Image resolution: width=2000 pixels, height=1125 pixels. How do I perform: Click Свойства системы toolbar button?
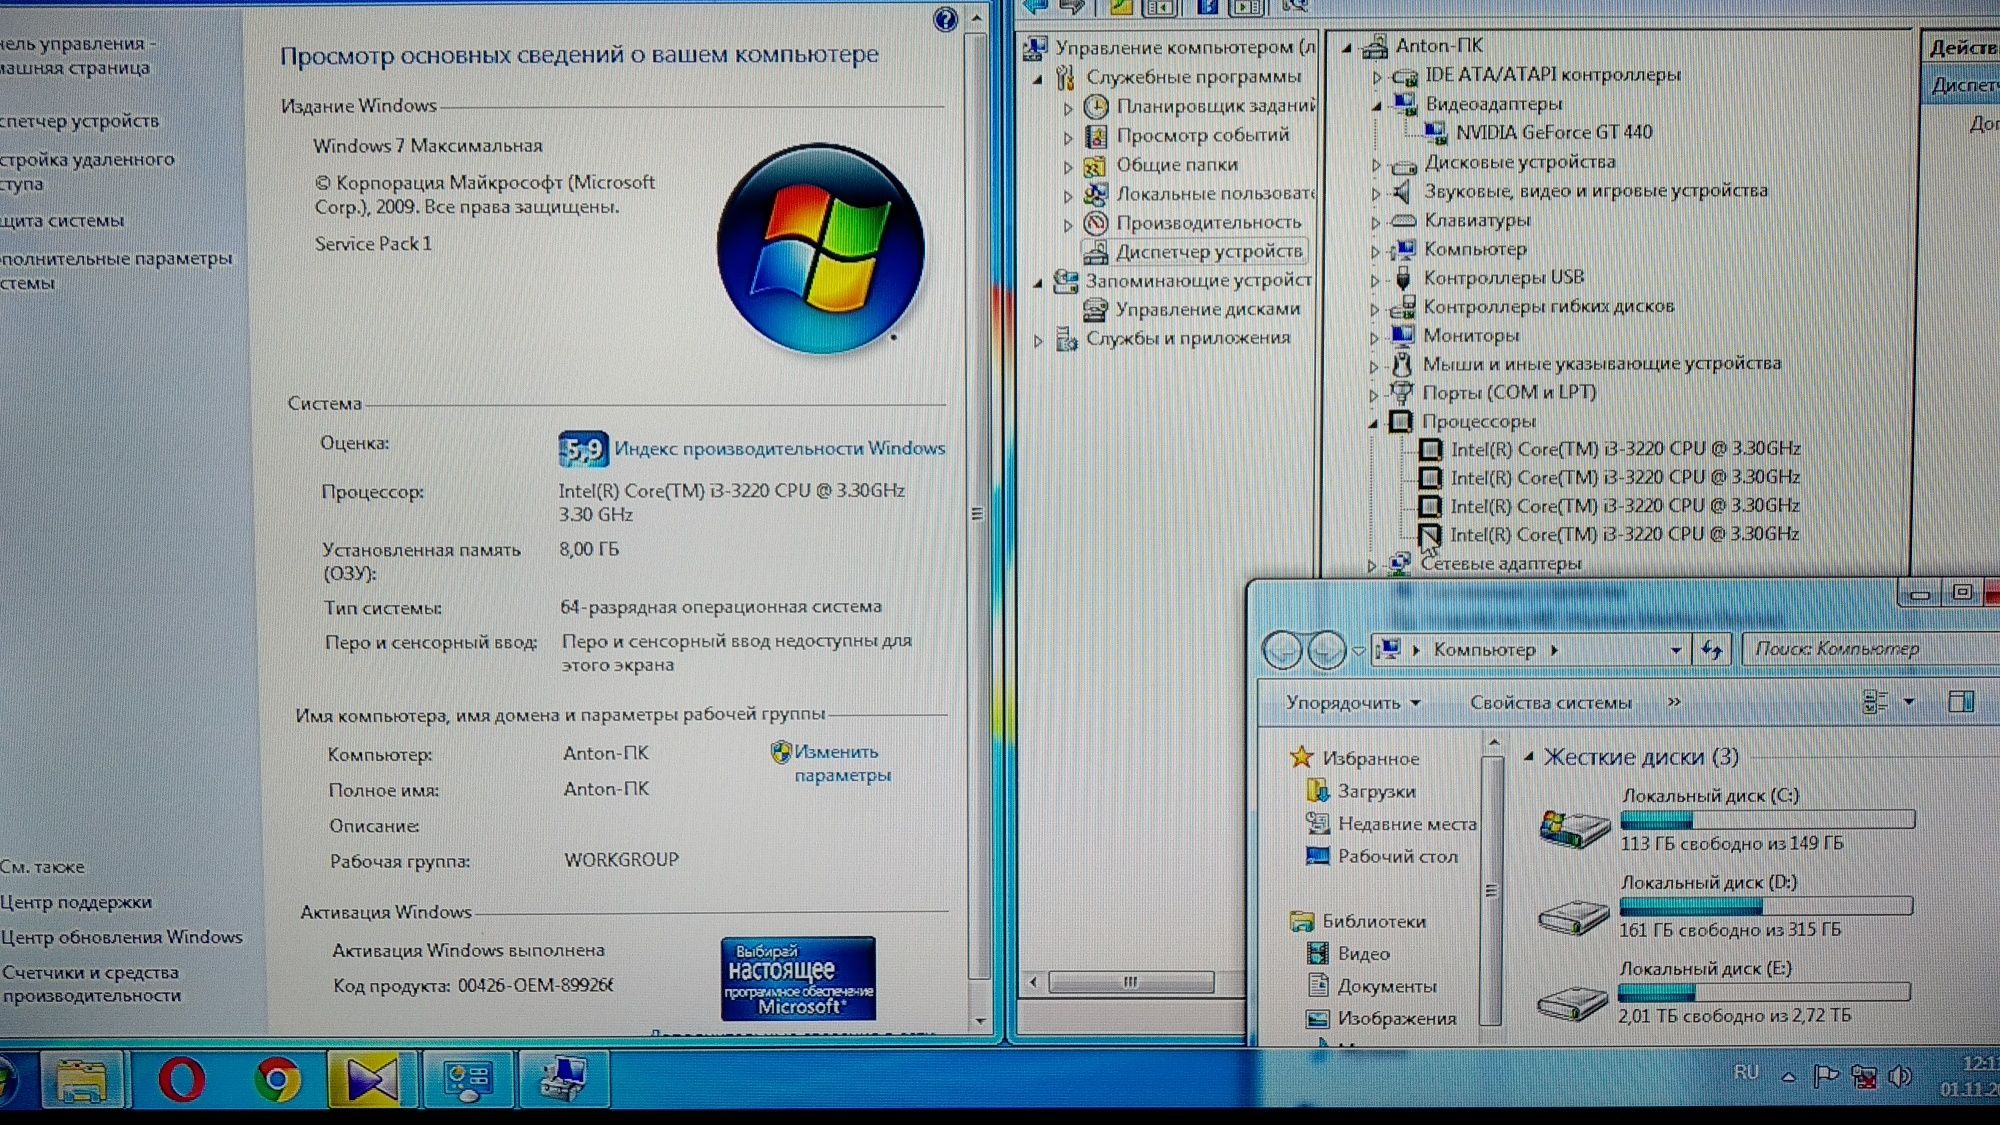coord(1550,703)
